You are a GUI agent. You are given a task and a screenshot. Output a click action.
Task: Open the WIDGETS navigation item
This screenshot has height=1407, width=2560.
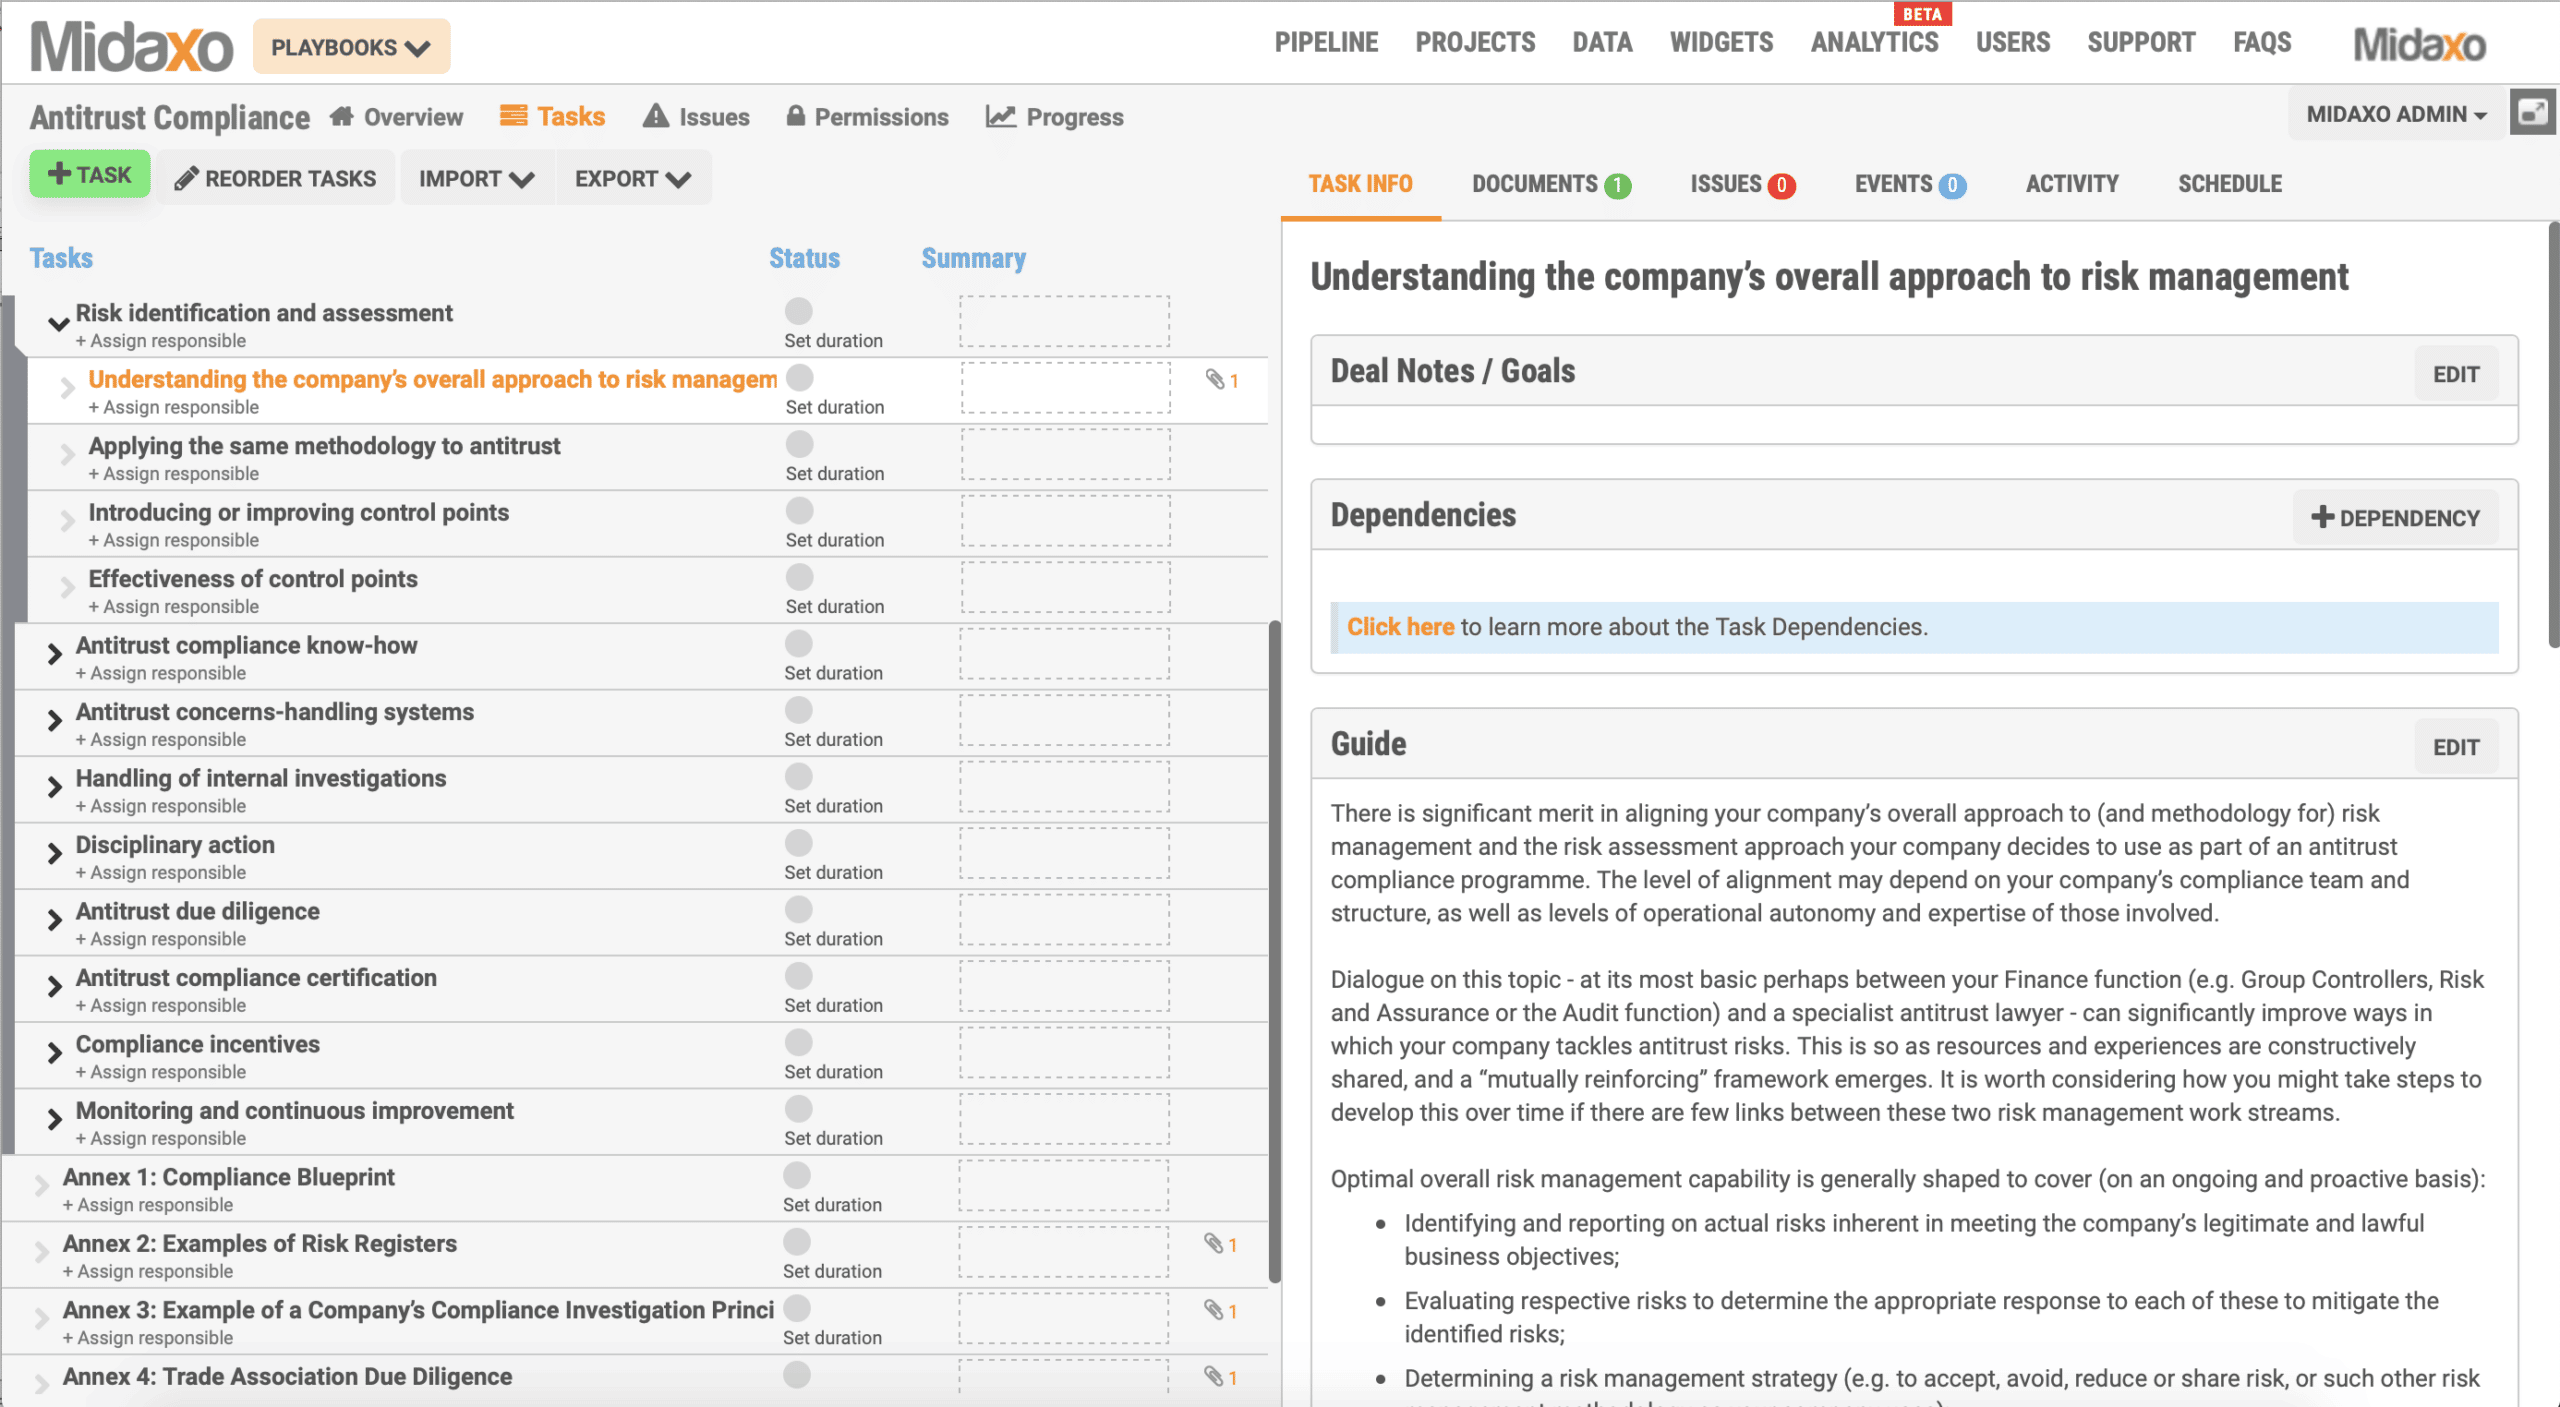pos(1721,43)
